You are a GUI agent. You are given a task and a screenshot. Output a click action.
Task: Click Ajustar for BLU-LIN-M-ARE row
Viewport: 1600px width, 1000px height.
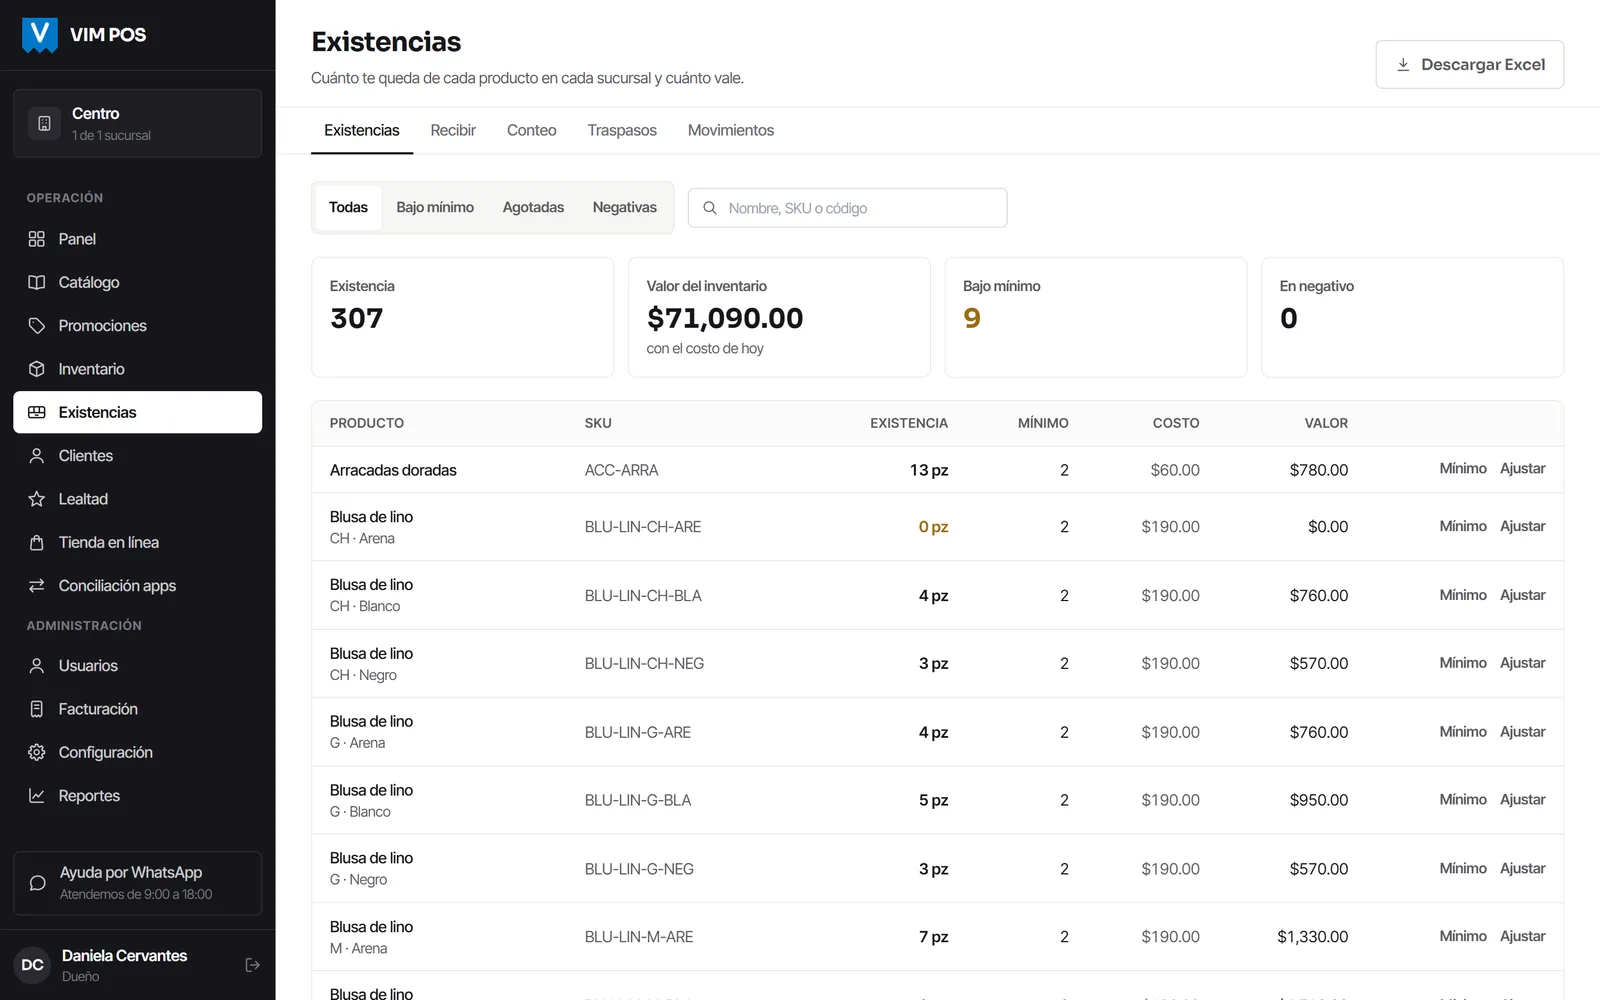[x=1522, y=936]
